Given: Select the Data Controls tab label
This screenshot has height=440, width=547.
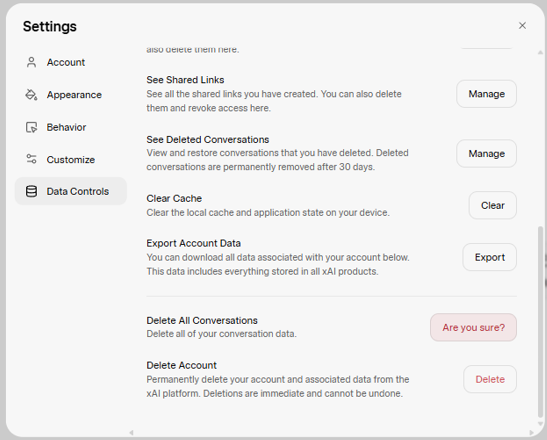Looking at the screenshot, I should tap(78, 191).
